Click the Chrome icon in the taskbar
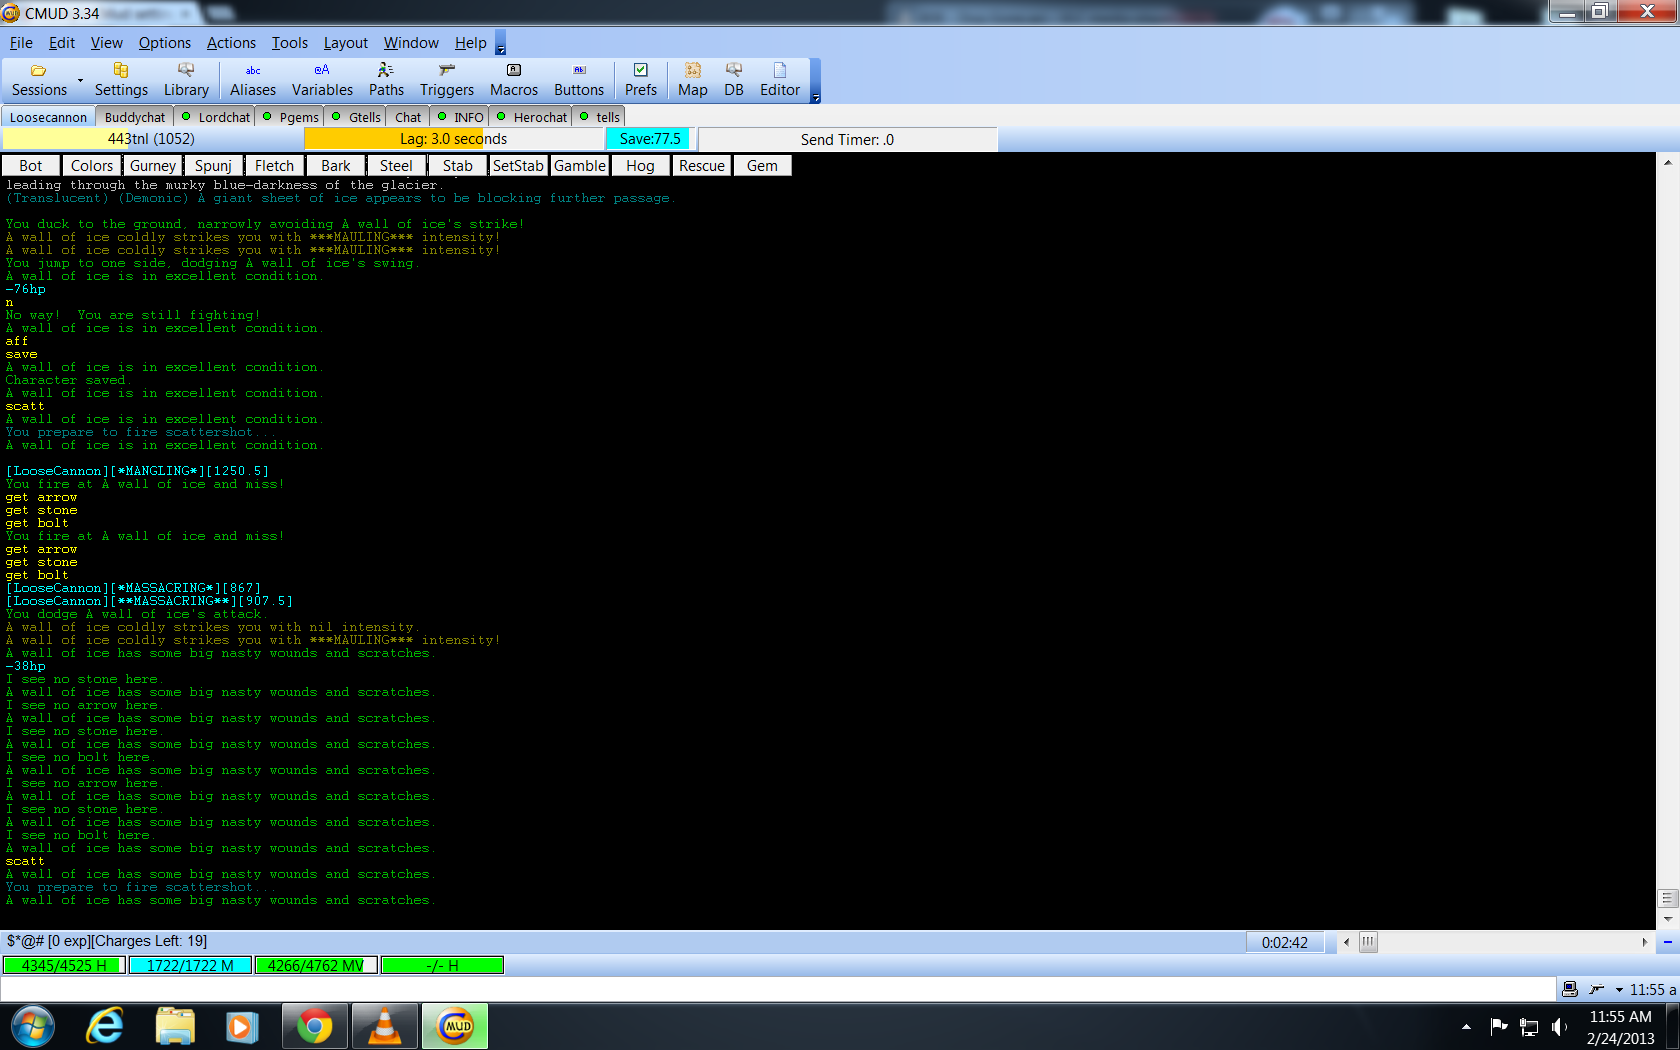The width and height of the screenshot is (1680, 1050). click(x=314, y=1027)
